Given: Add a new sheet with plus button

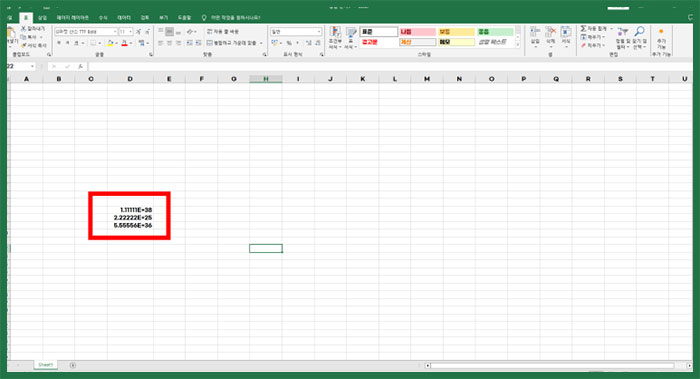Looking at the screenshot, I should [73, 365].
